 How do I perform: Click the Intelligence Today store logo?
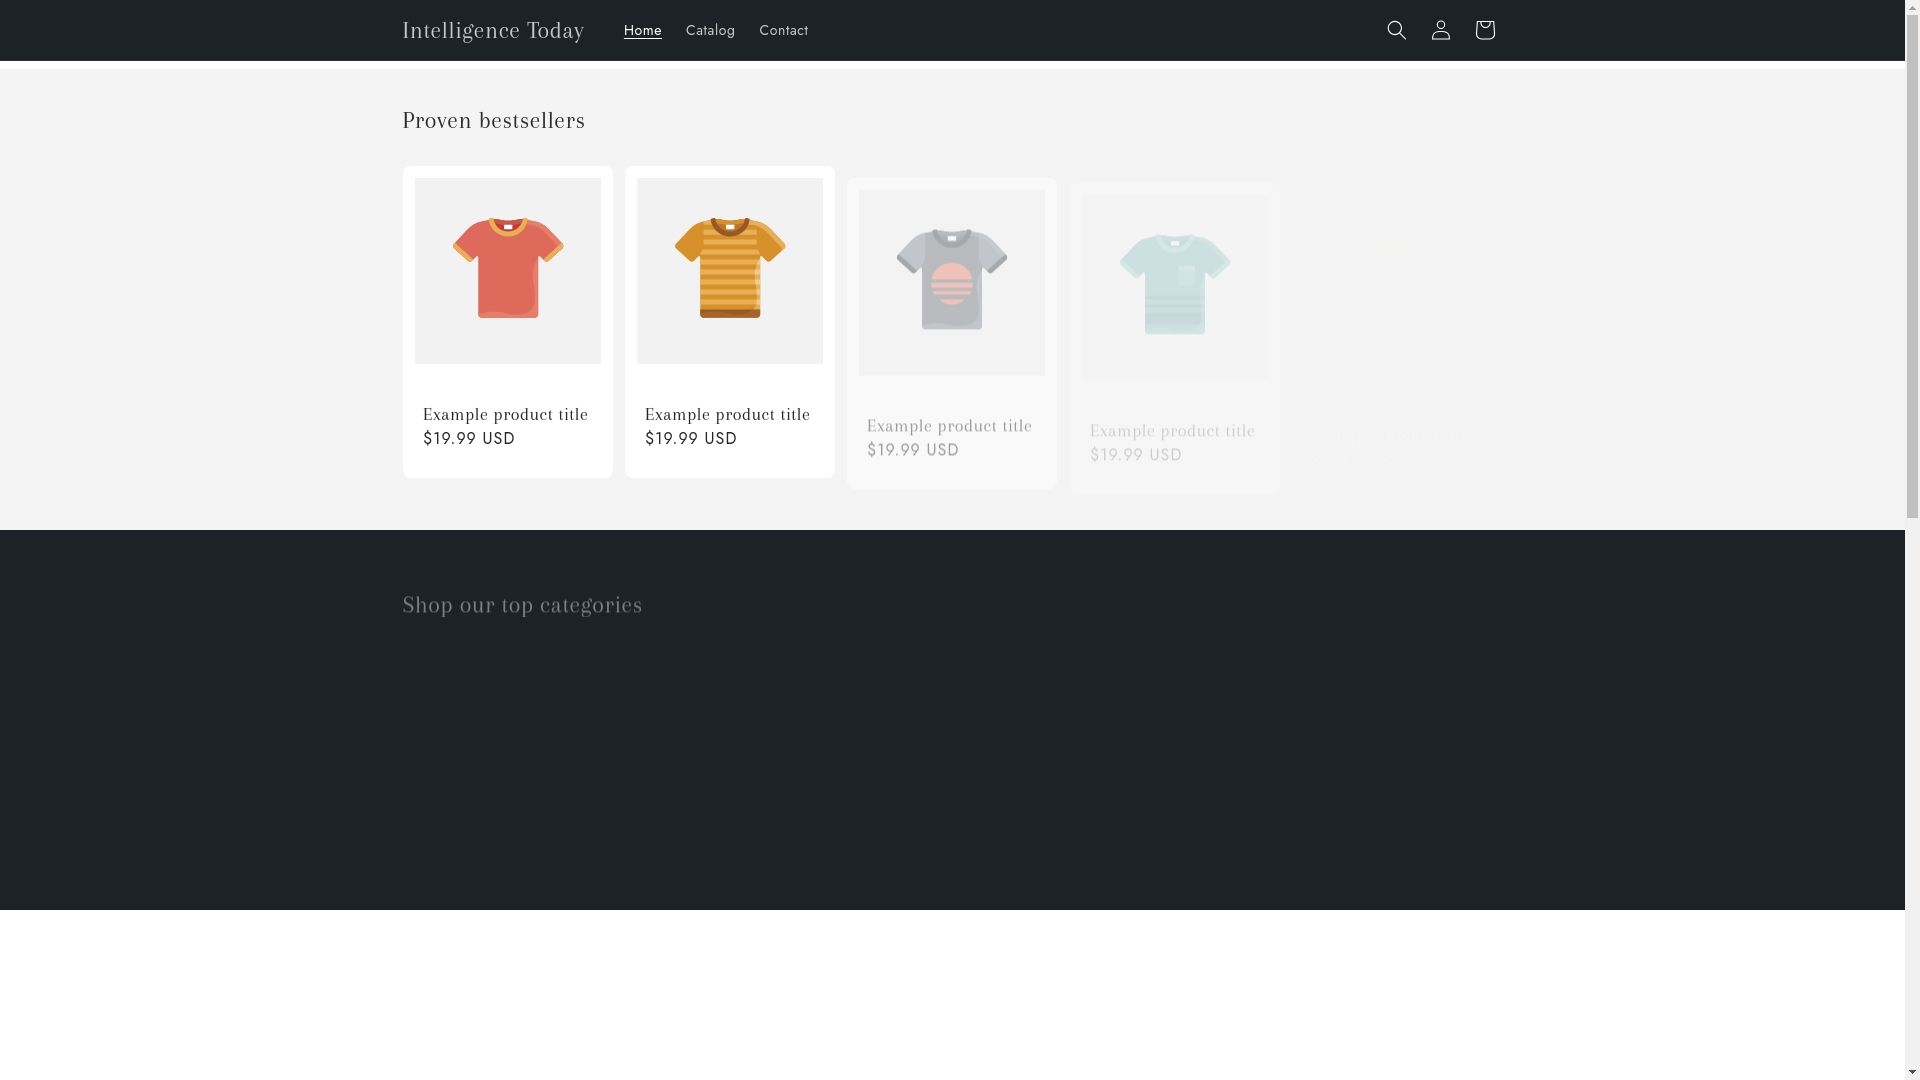493,30
